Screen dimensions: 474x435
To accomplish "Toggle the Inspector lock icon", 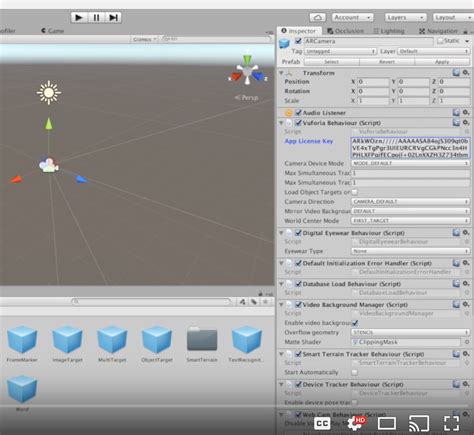I will pyautogui.click(x=465, y=31).
